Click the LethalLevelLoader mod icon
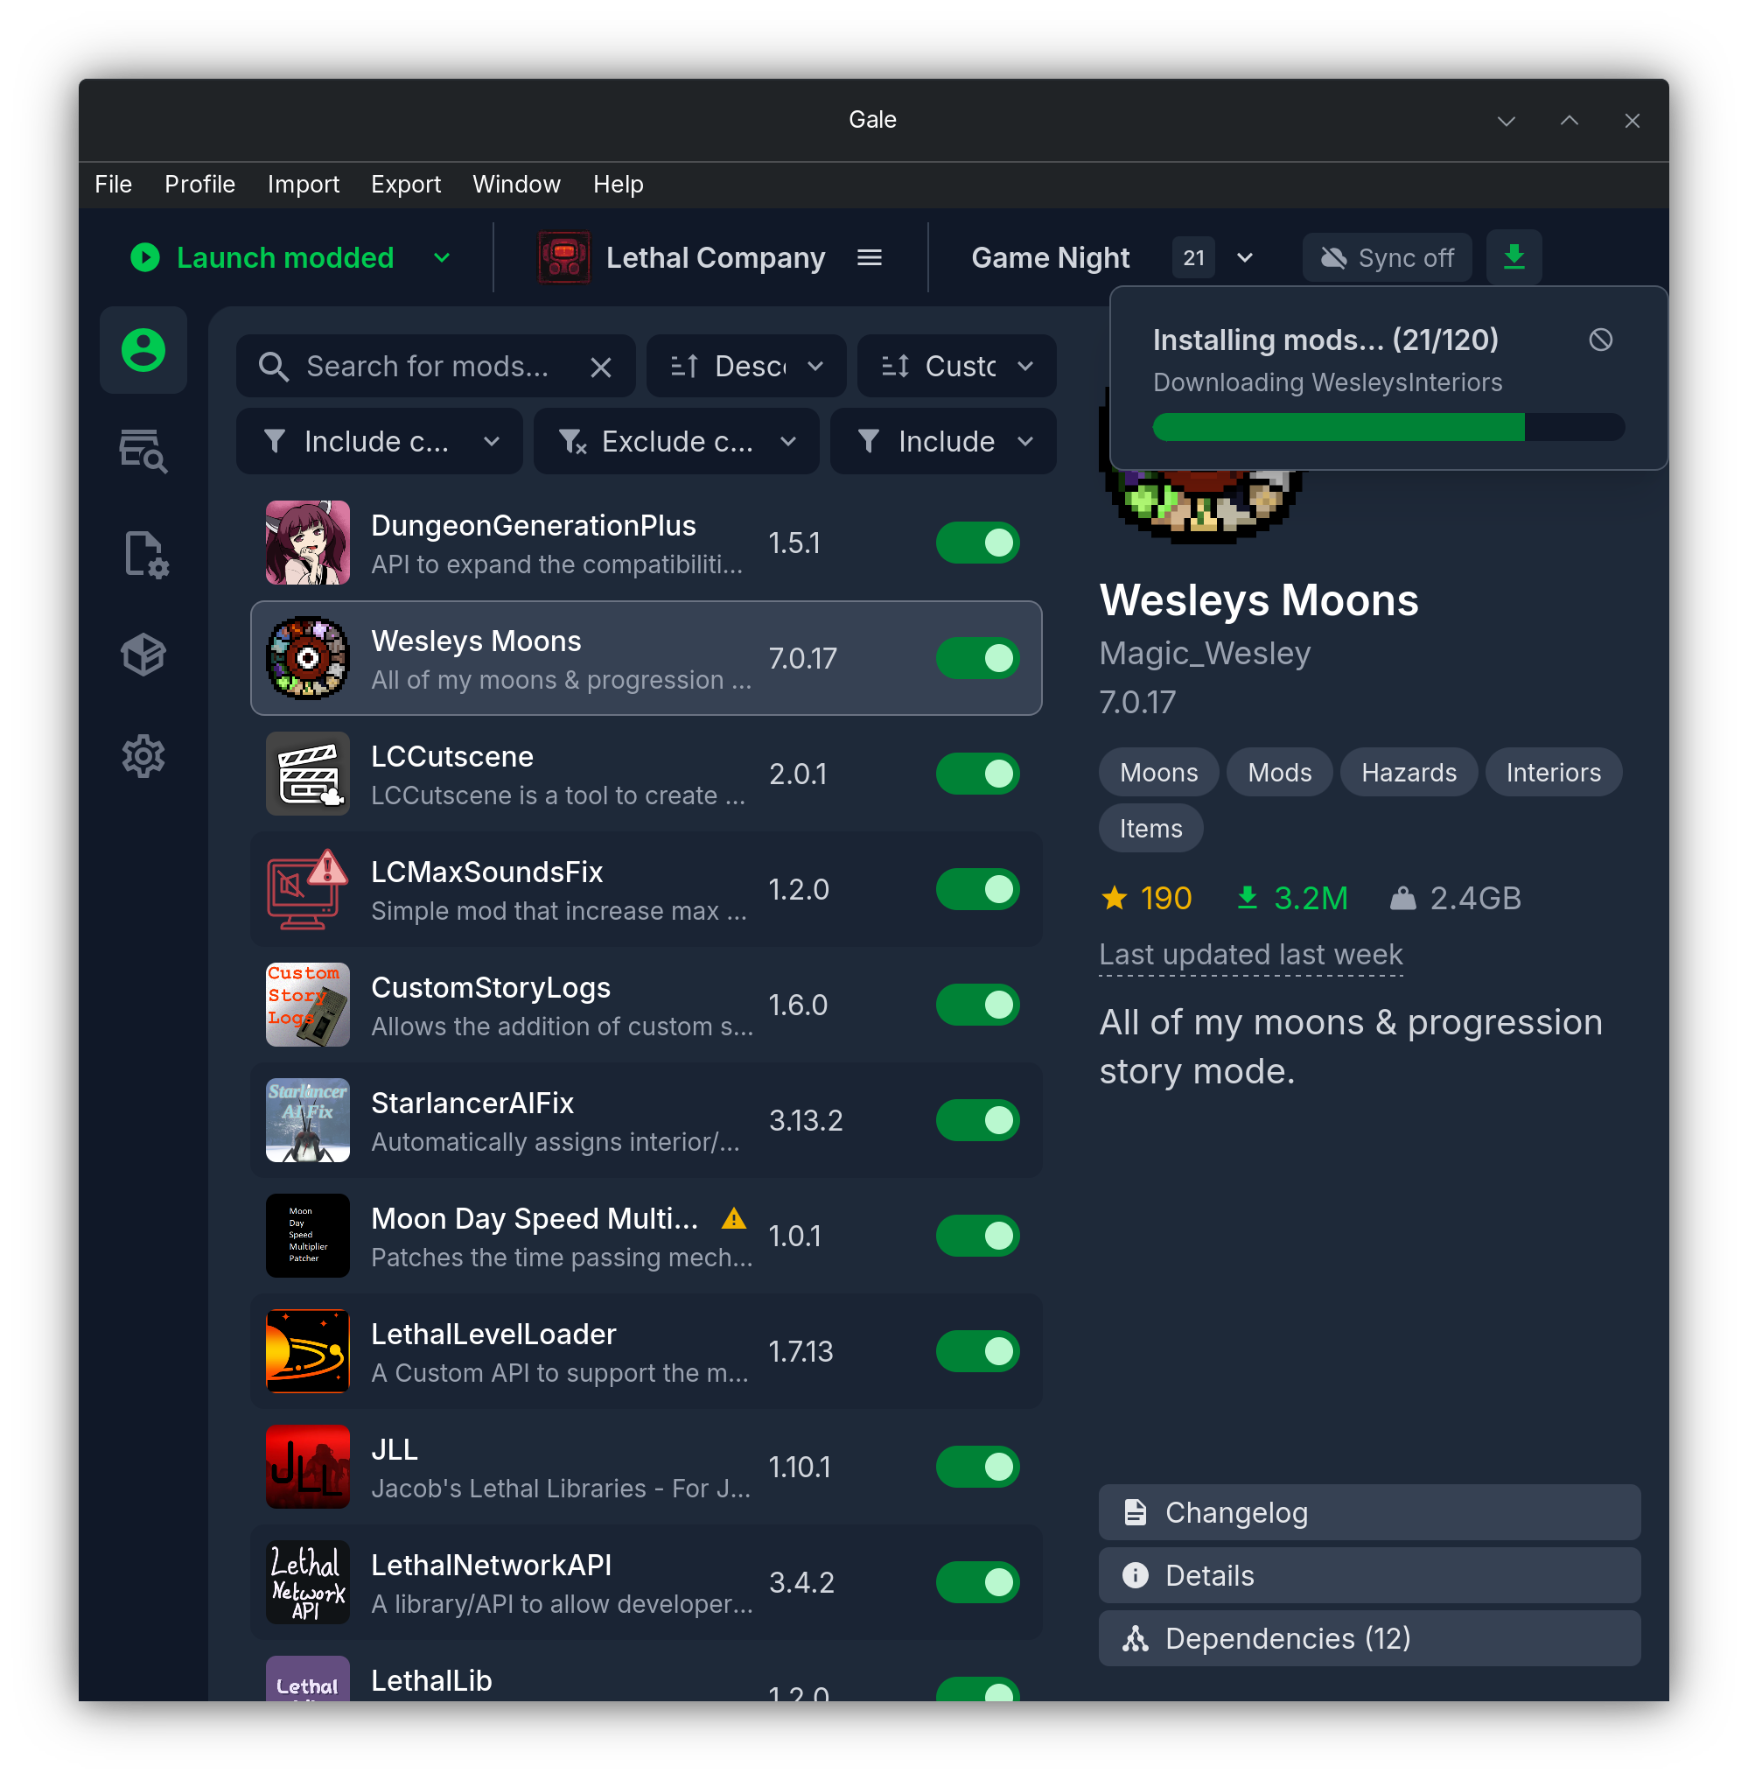The height and width of the screenshot is (1780, 1748). coord(308,1351)
